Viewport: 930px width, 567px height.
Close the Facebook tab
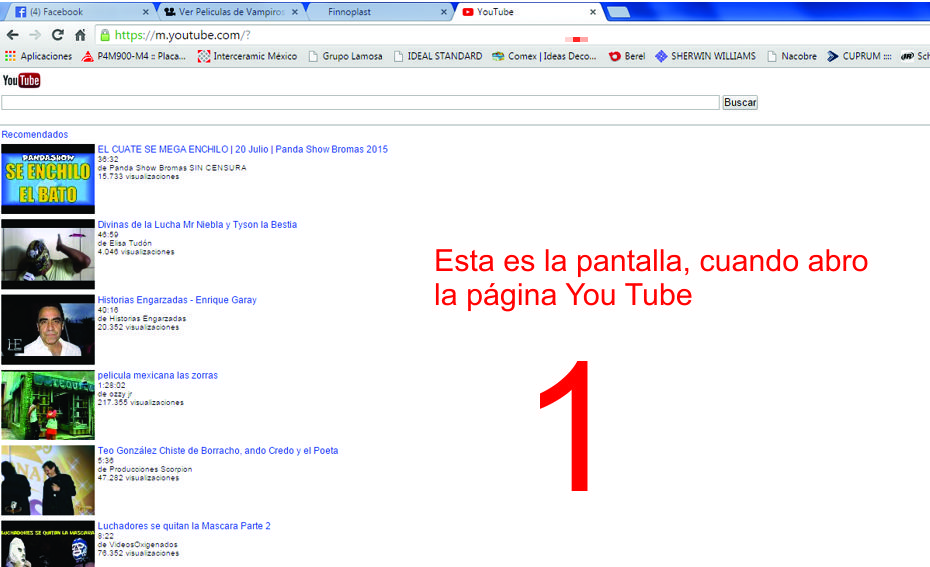tap(146, 12)
